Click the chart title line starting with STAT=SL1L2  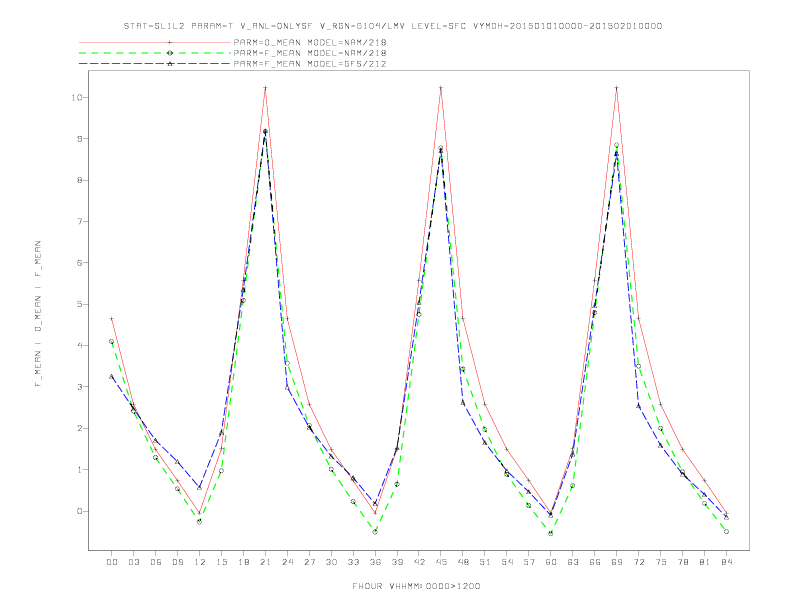[x=392, y=26]
